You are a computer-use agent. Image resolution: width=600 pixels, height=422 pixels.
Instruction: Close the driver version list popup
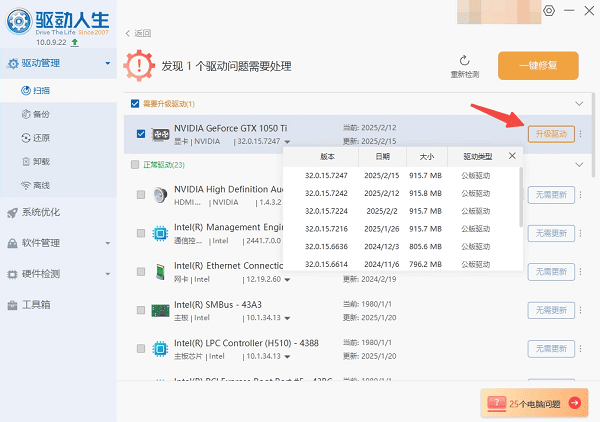[513, 156]
